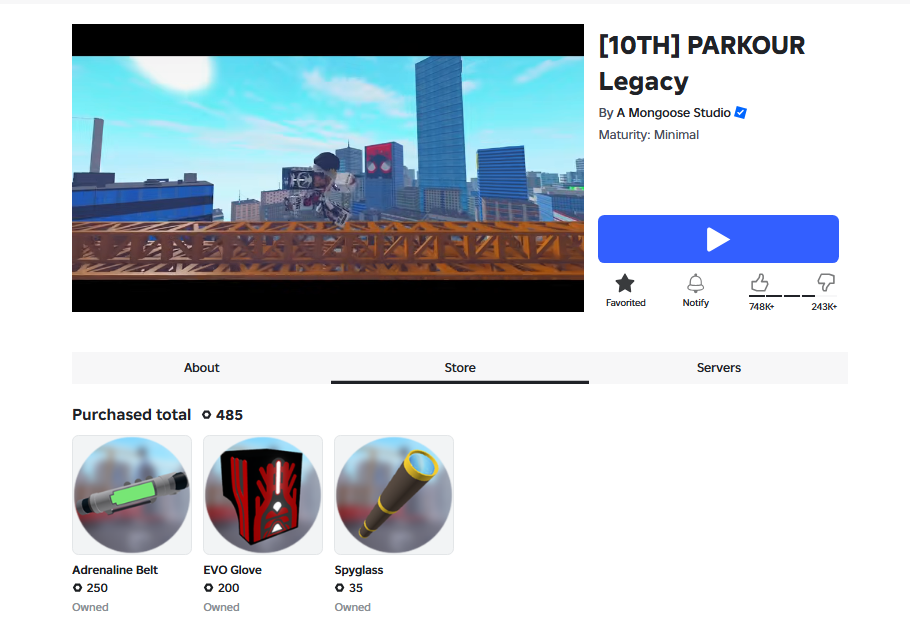Click the Notify bell icon
The width and height of the screenshot is (910, 632).
click(x=695, y=283)
